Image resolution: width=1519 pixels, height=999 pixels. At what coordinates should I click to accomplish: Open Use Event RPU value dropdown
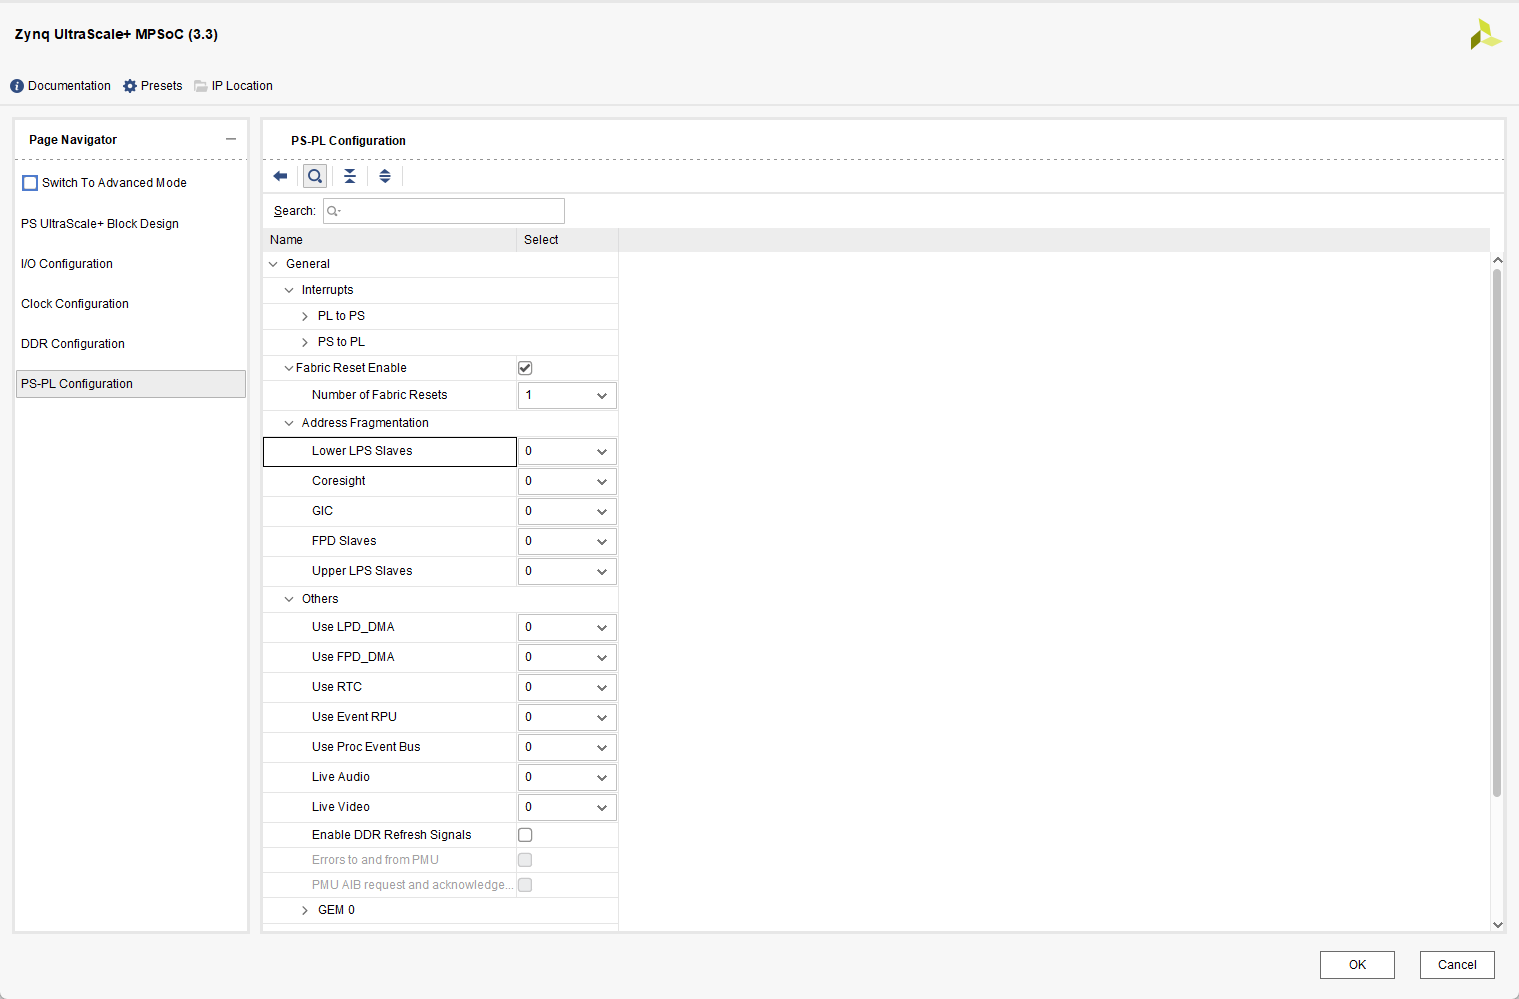click(567, 717)
